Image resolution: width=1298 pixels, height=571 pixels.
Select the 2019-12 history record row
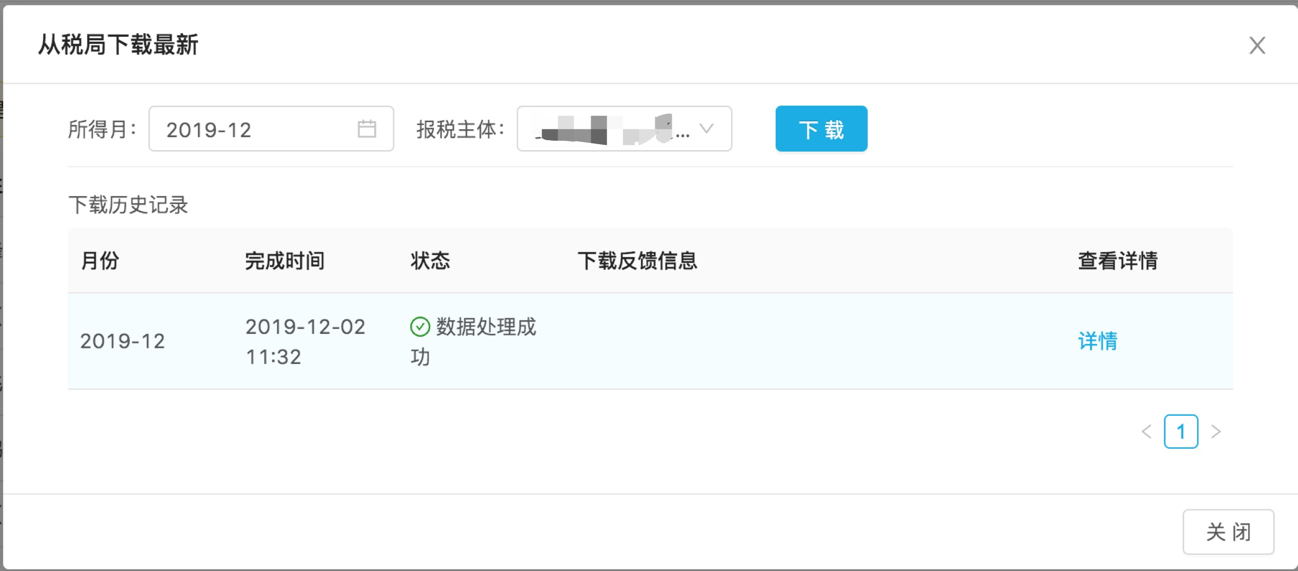pos(650,341)
